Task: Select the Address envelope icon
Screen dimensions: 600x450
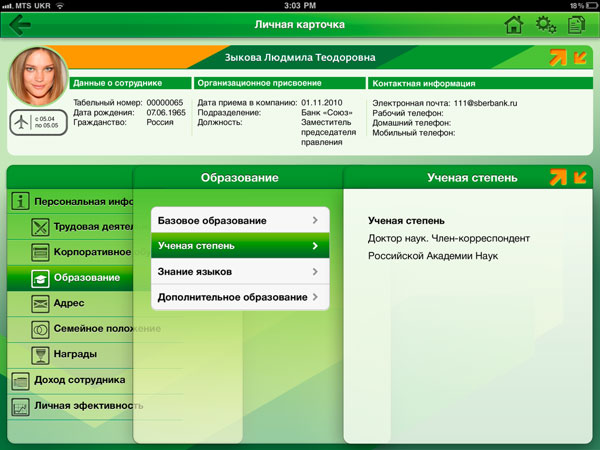Action: pos(40,303)
